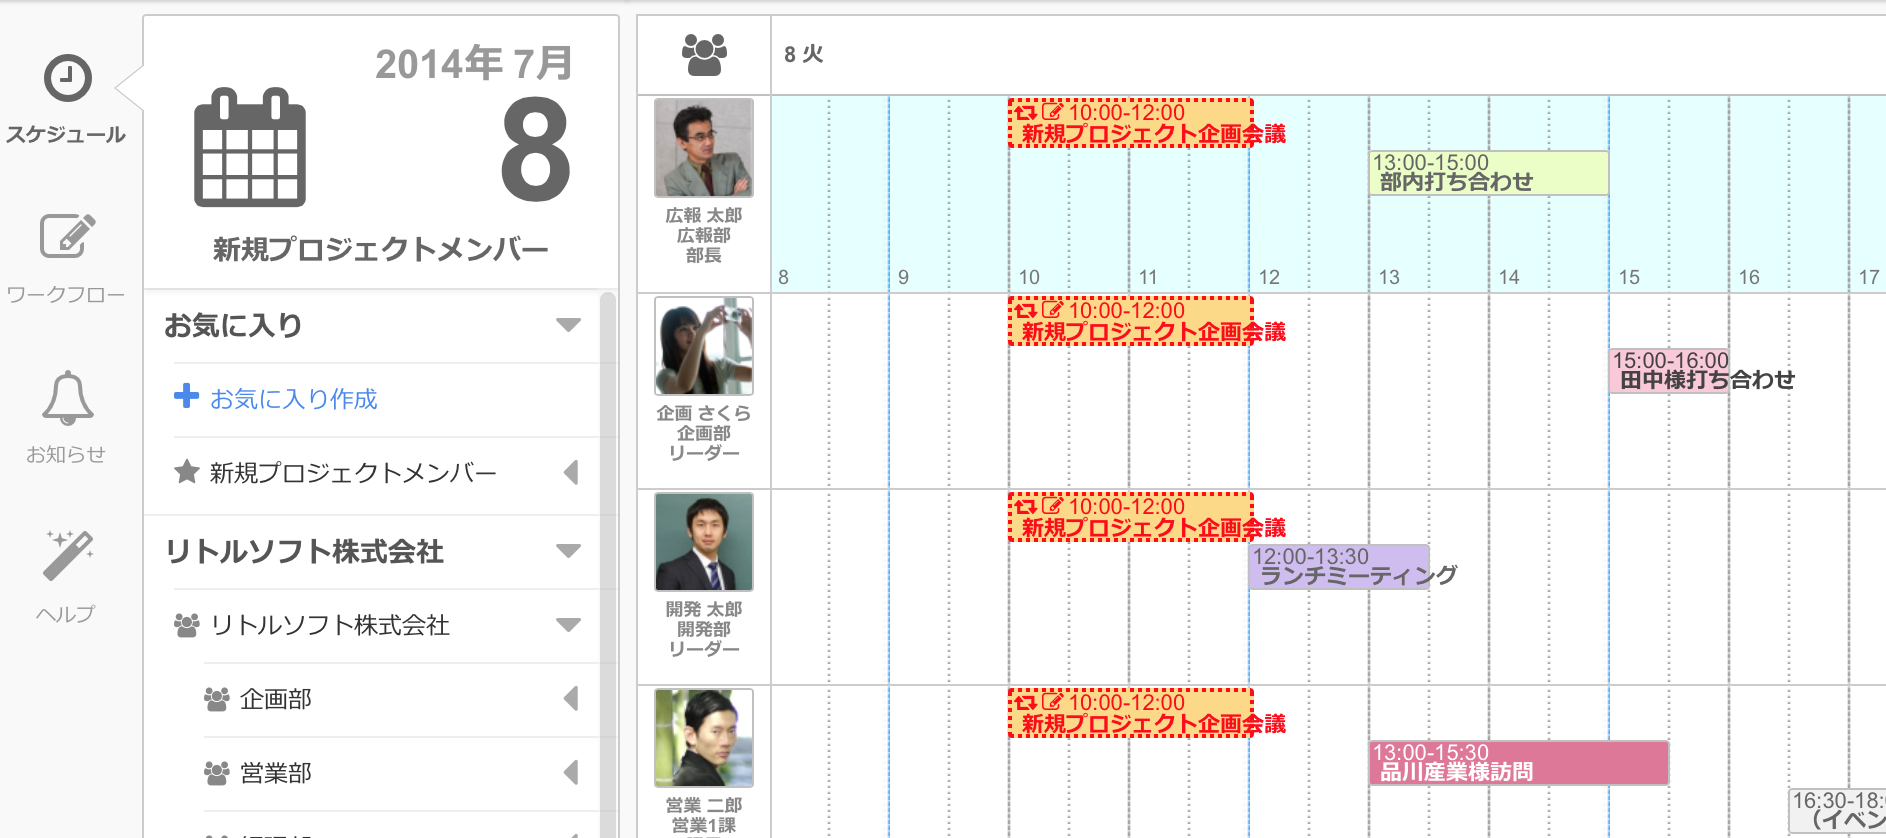Open 品川産業様訪問 13:00-15:30 event
Screen dimensions: 1886x838
1519,763
